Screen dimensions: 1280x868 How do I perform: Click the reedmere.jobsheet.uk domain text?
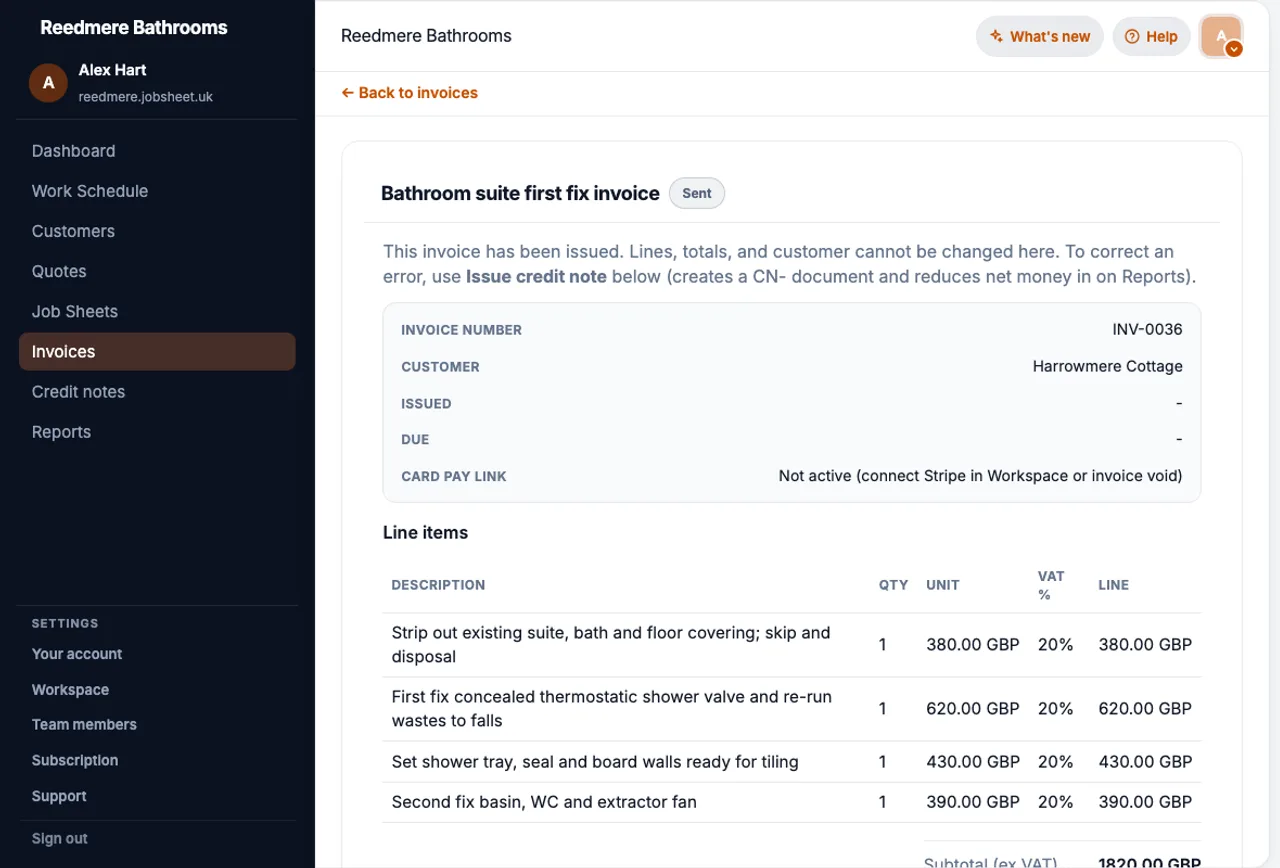[x=146, y=97]
